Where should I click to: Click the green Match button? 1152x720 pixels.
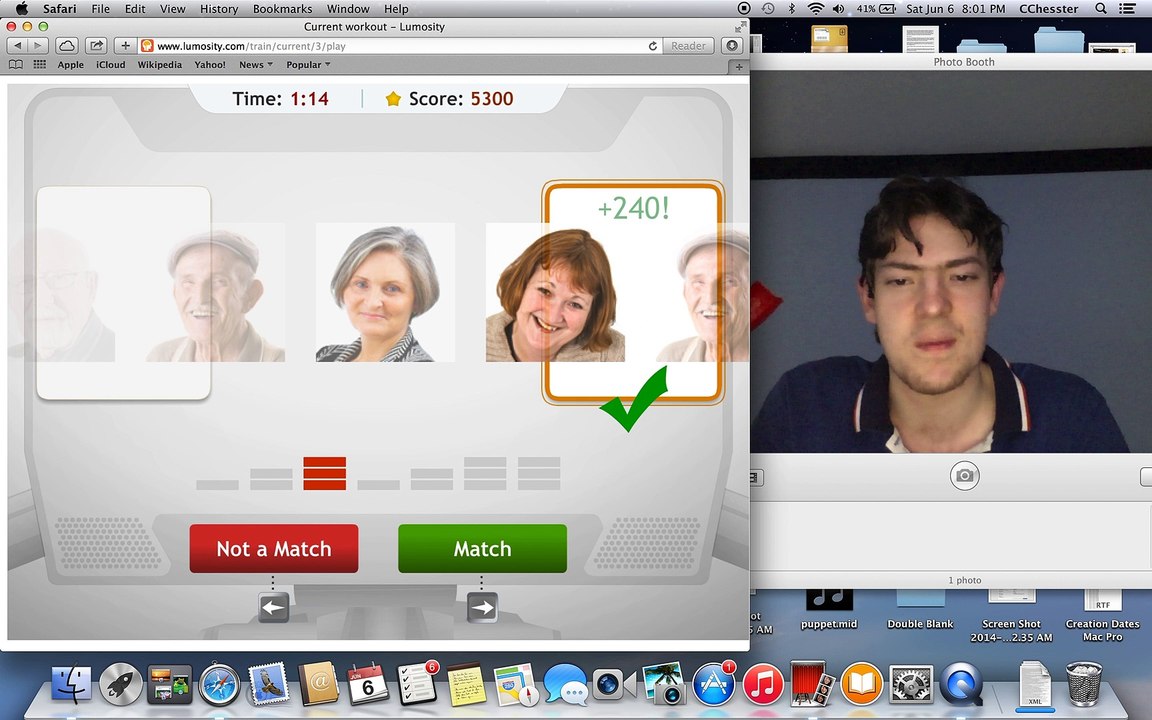[483, 549]
